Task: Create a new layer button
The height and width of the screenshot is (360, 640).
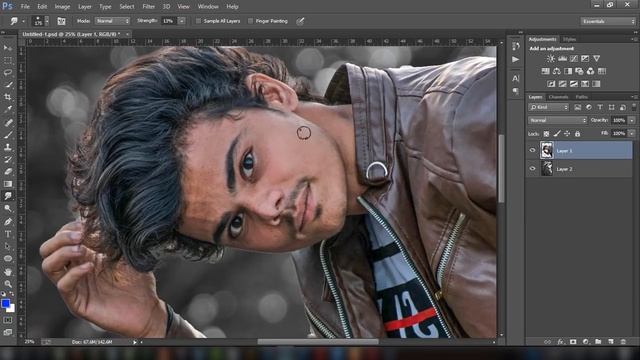Action: click(611, 342)
